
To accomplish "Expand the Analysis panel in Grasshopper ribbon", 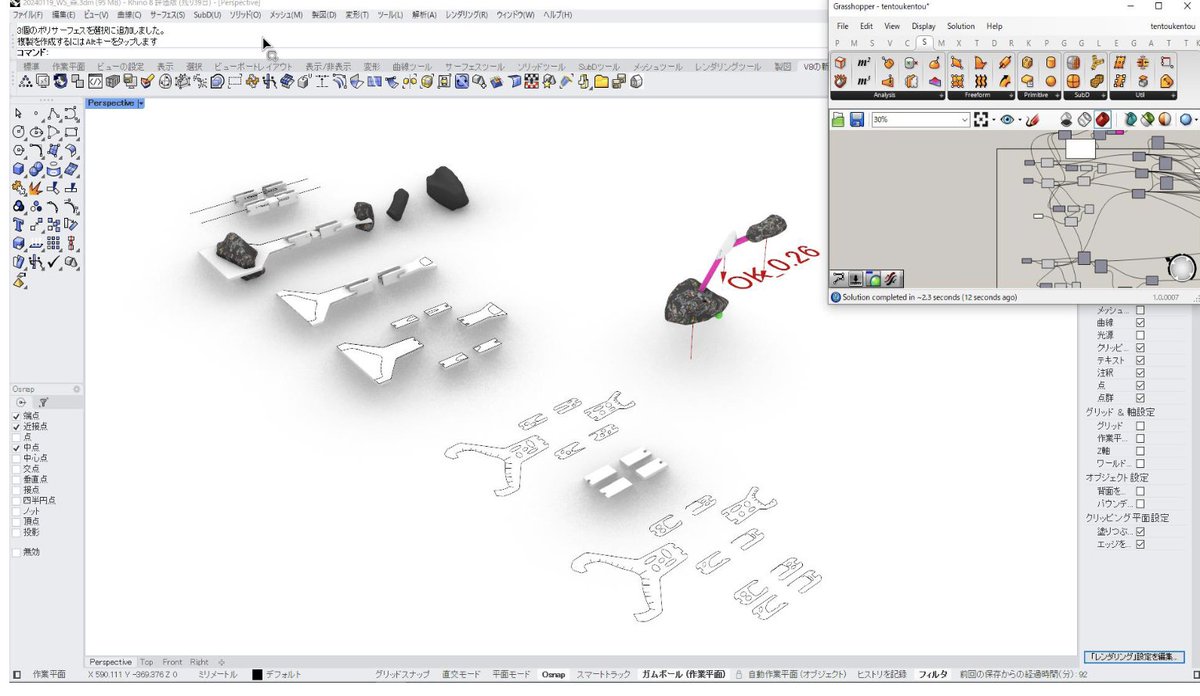I will click(x=941, y=96).
